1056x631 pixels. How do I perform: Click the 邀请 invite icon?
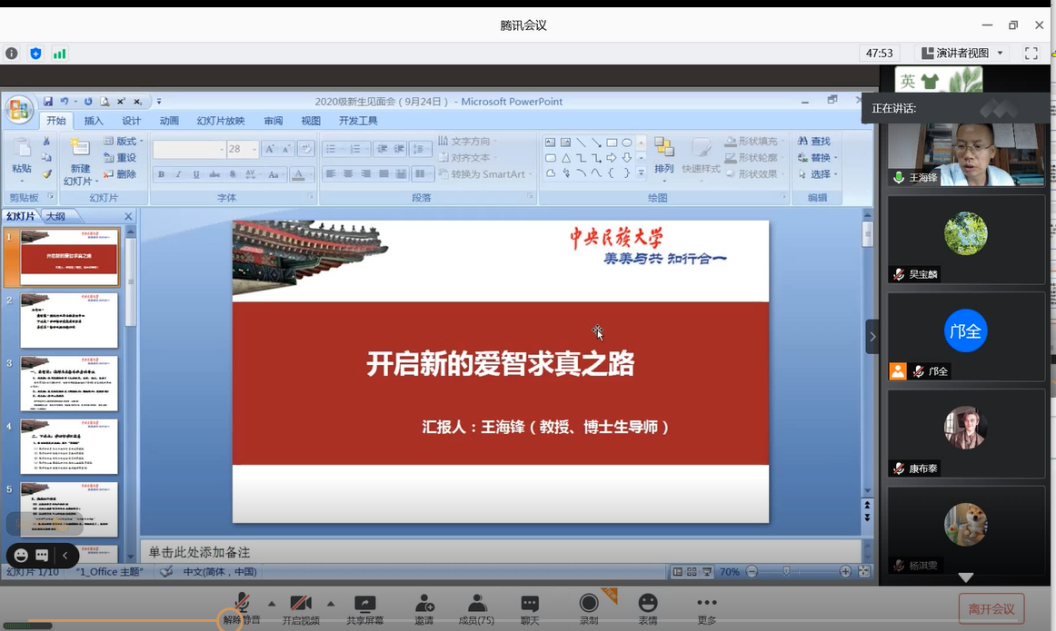(424, 603)
